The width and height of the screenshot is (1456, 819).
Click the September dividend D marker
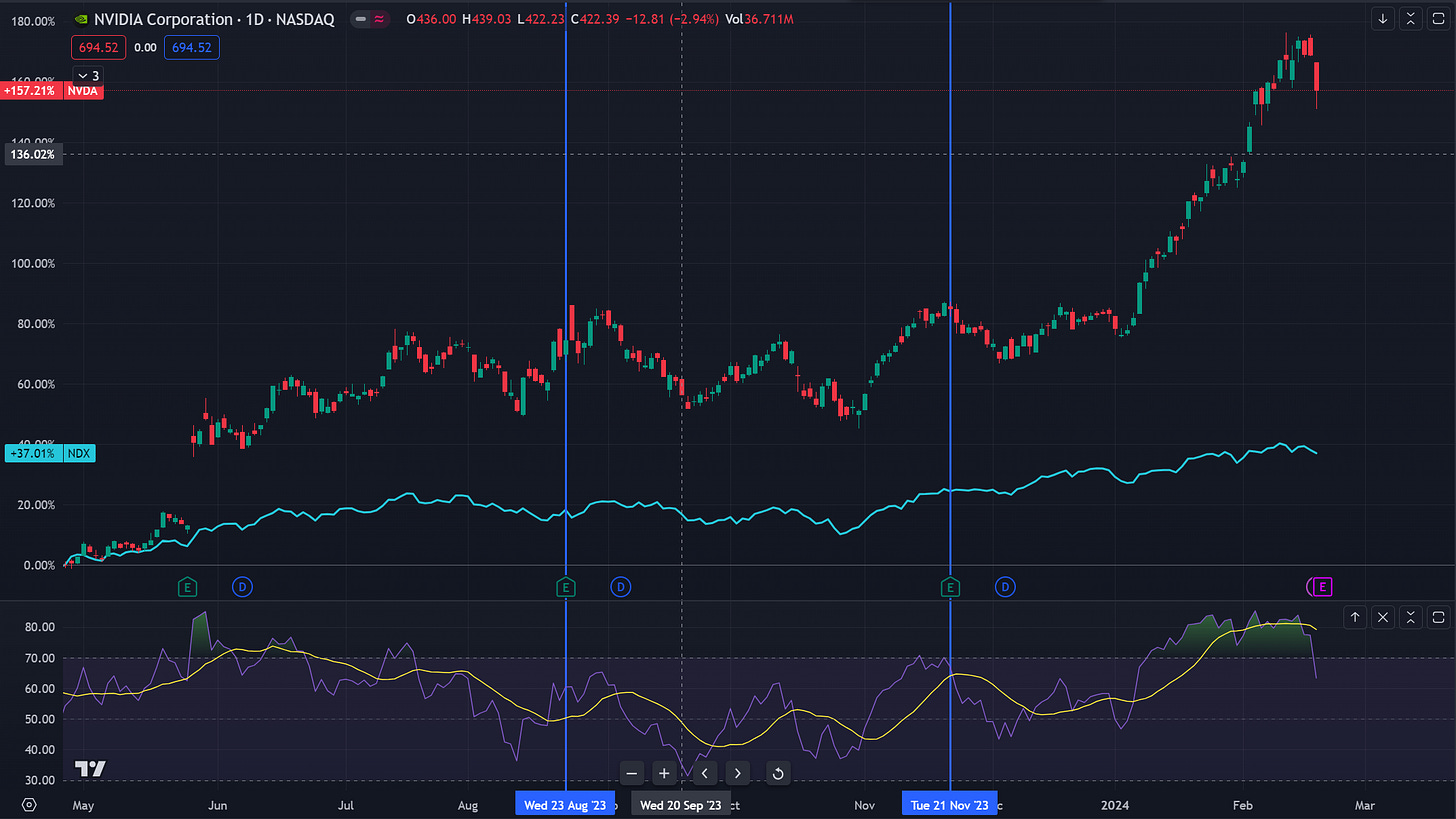621,587
